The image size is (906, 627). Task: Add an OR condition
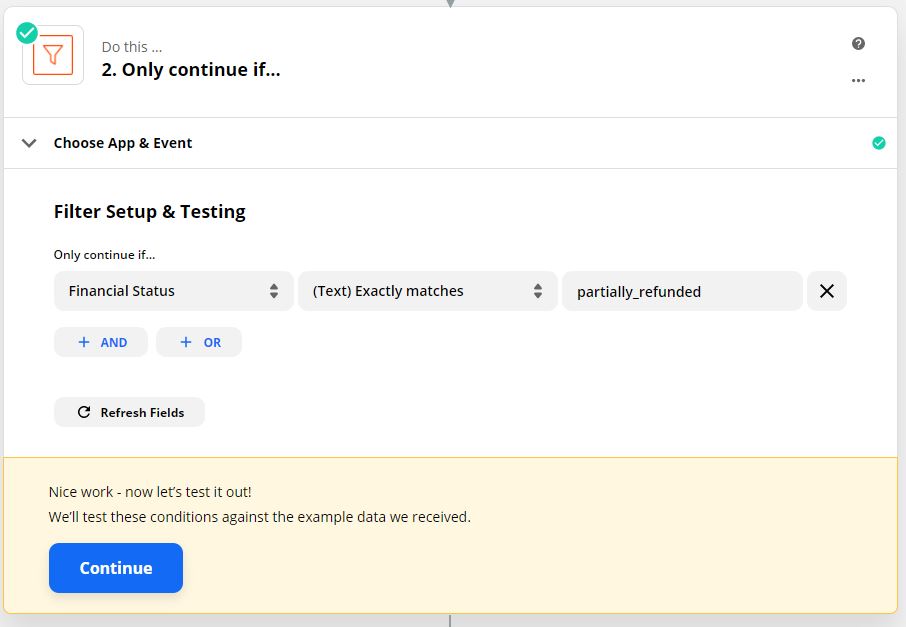pos(199,342)
